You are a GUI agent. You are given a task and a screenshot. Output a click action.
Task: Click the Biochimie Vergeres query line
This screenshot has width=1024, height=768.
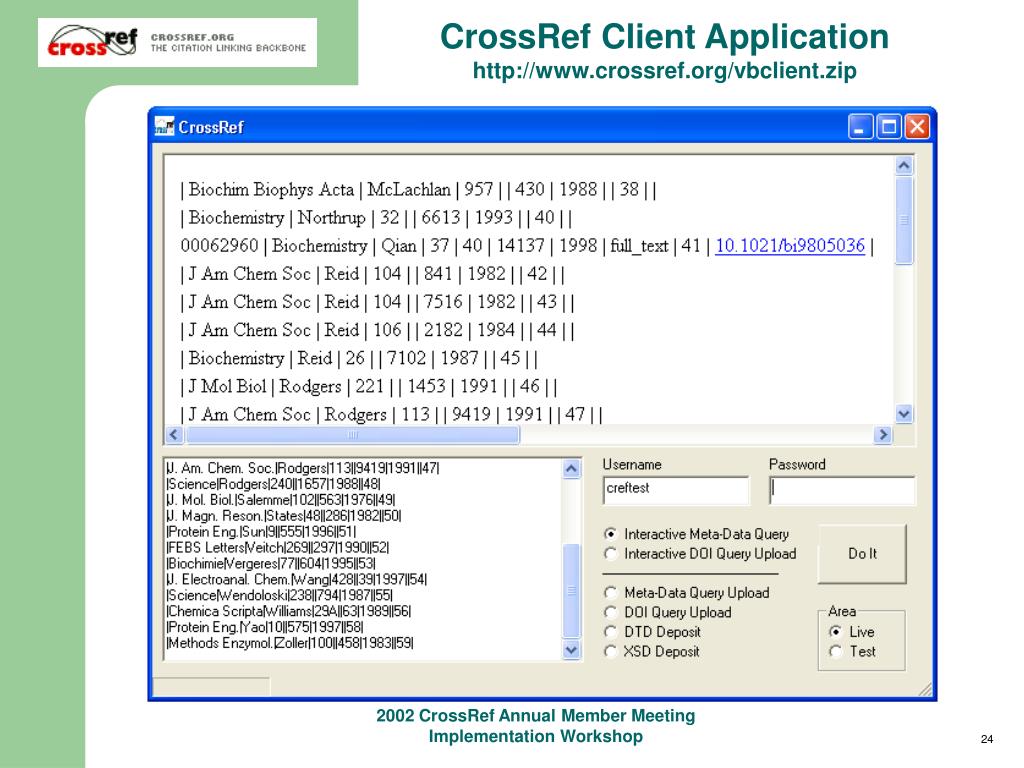click(x=271, y=563)
